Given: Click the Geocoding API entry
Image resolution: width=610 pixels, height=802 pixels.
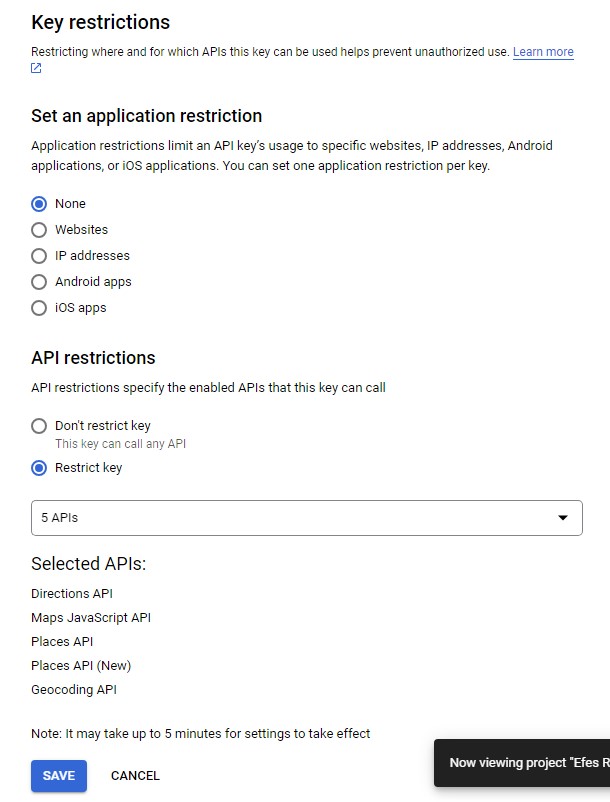Looking at the screenshot, I should (x=74, y=690).
